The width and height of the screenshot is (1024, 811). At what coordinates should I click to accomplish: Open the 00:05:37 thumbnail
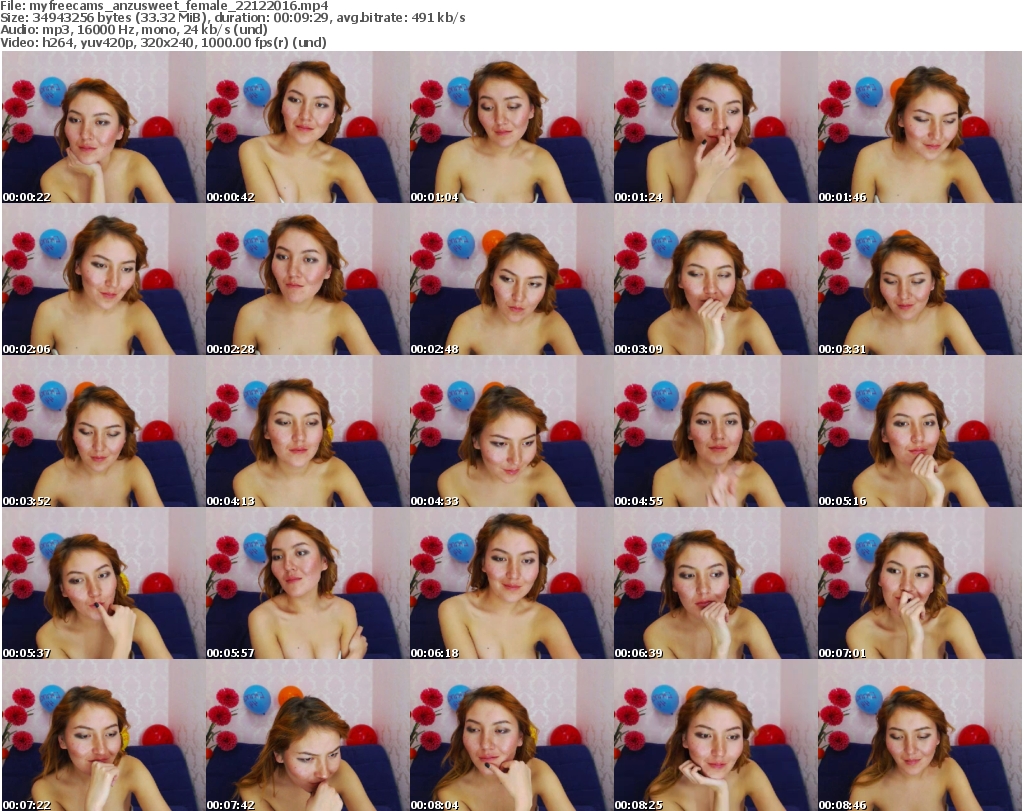[x=103, y=584]
